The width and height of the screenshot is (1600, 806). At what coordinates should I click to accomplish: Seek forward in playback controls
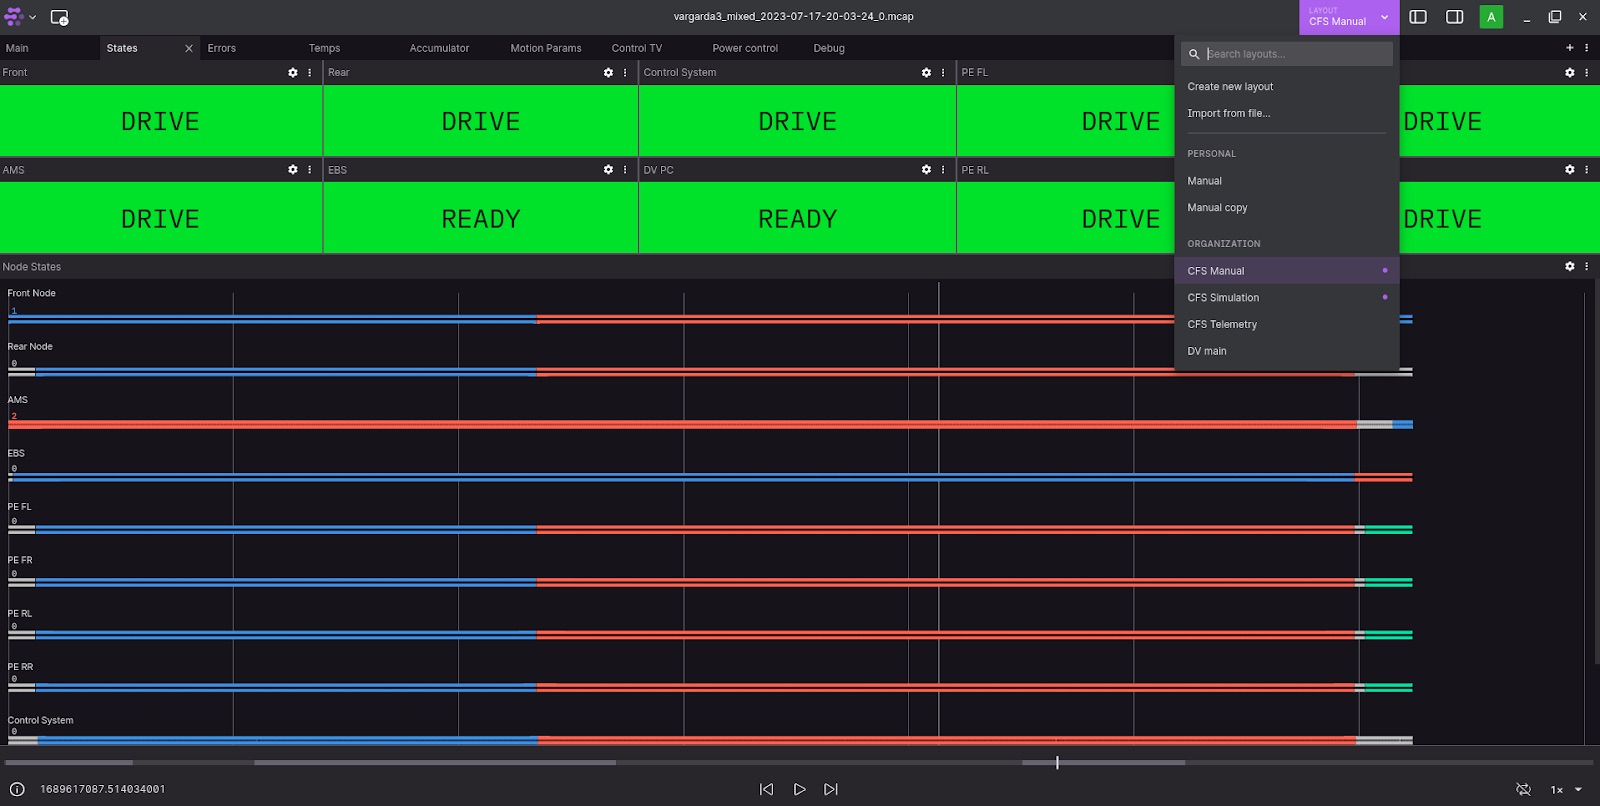[x=830, y=789]
